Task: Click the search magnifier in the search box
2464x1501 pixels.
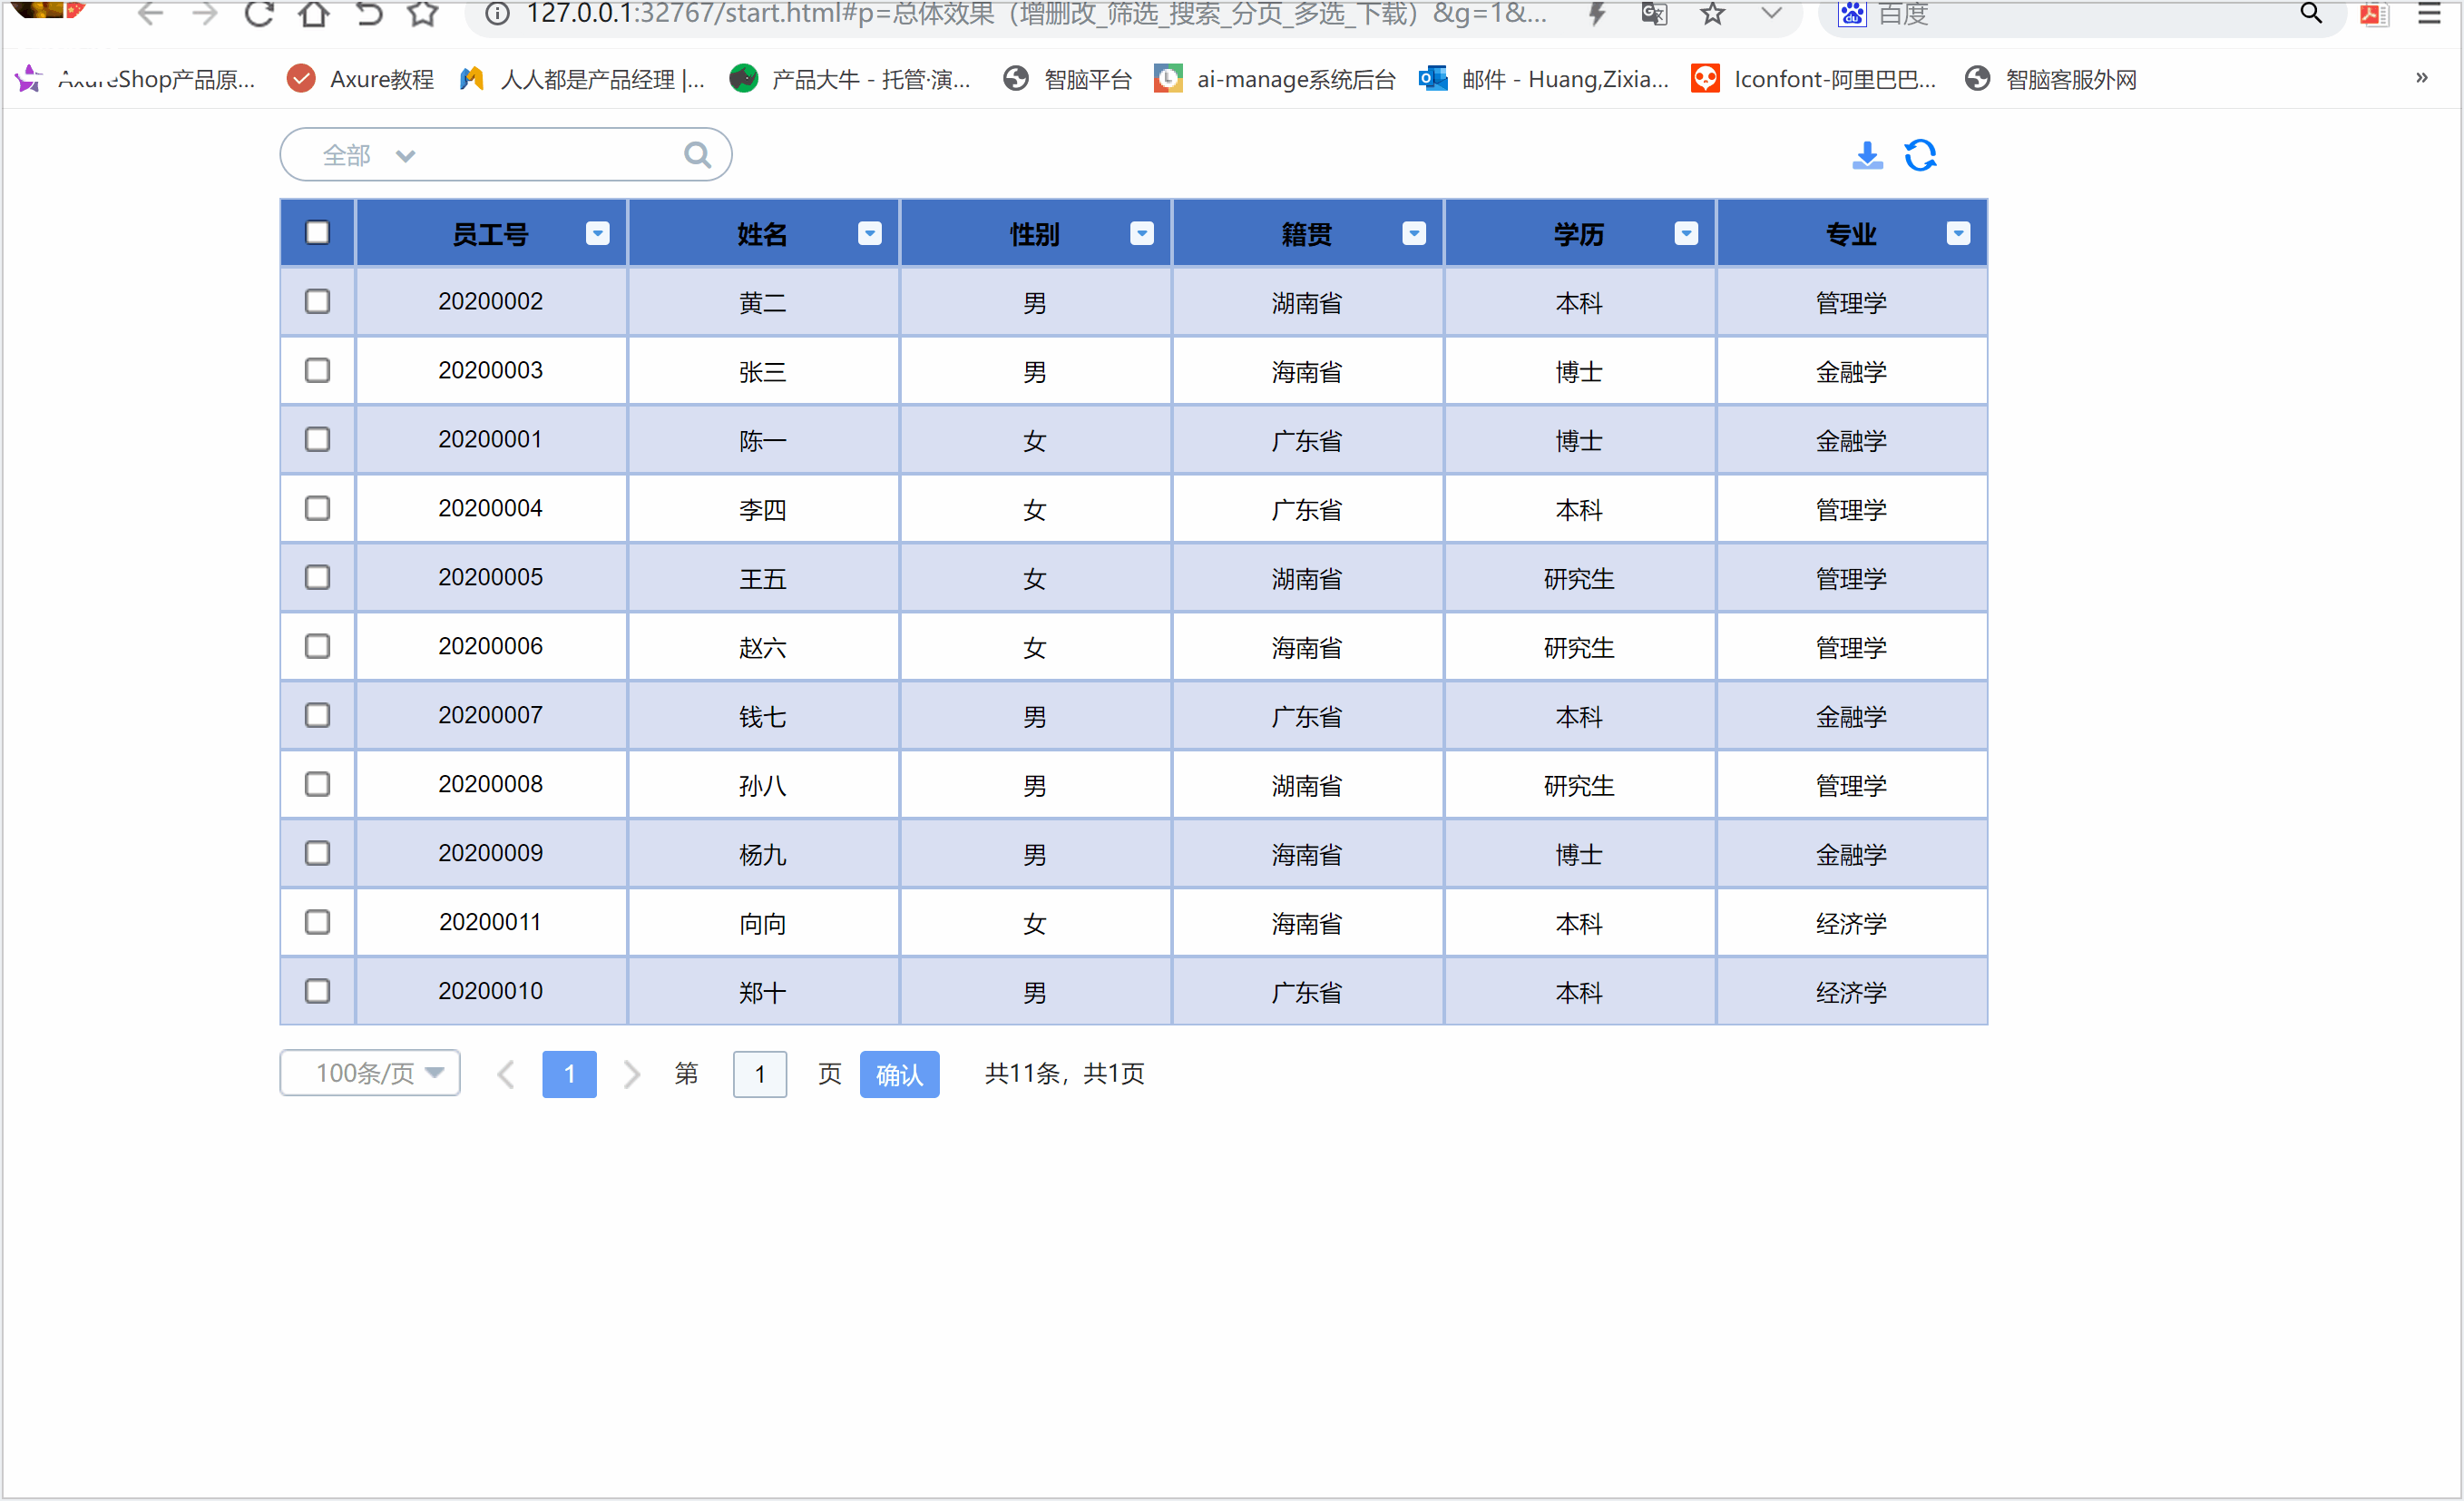Action: pyautogui.click(x=697, y=155)
